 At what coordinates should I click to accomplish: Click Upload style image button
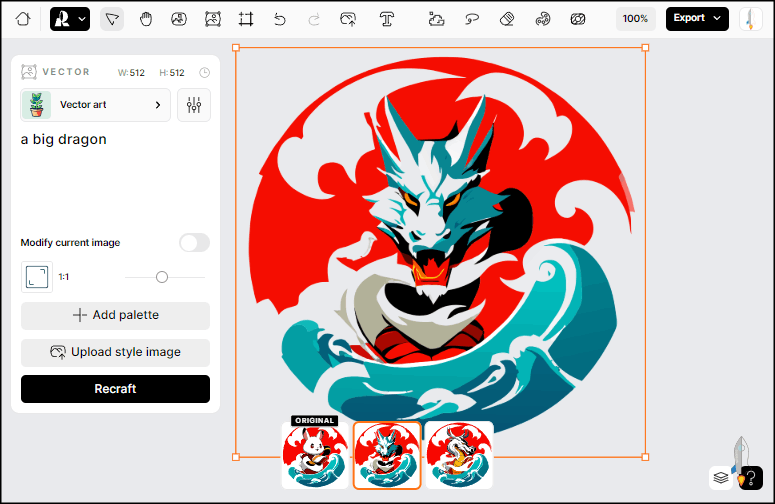115,352
